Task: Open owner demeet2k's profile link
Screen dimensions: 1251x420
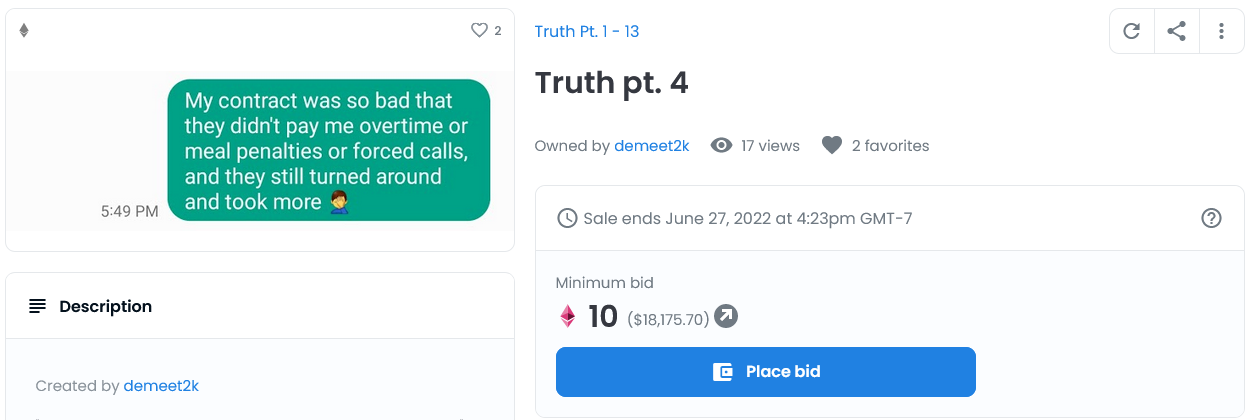Action: tap(652, 146)
